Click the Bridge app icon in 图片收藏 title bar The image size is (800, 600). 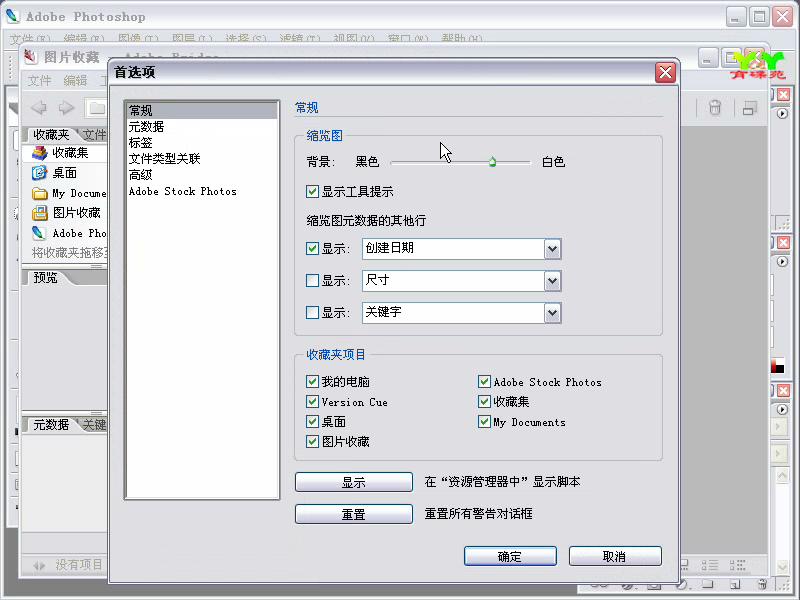pyautogui.click(x=31, y=57)
